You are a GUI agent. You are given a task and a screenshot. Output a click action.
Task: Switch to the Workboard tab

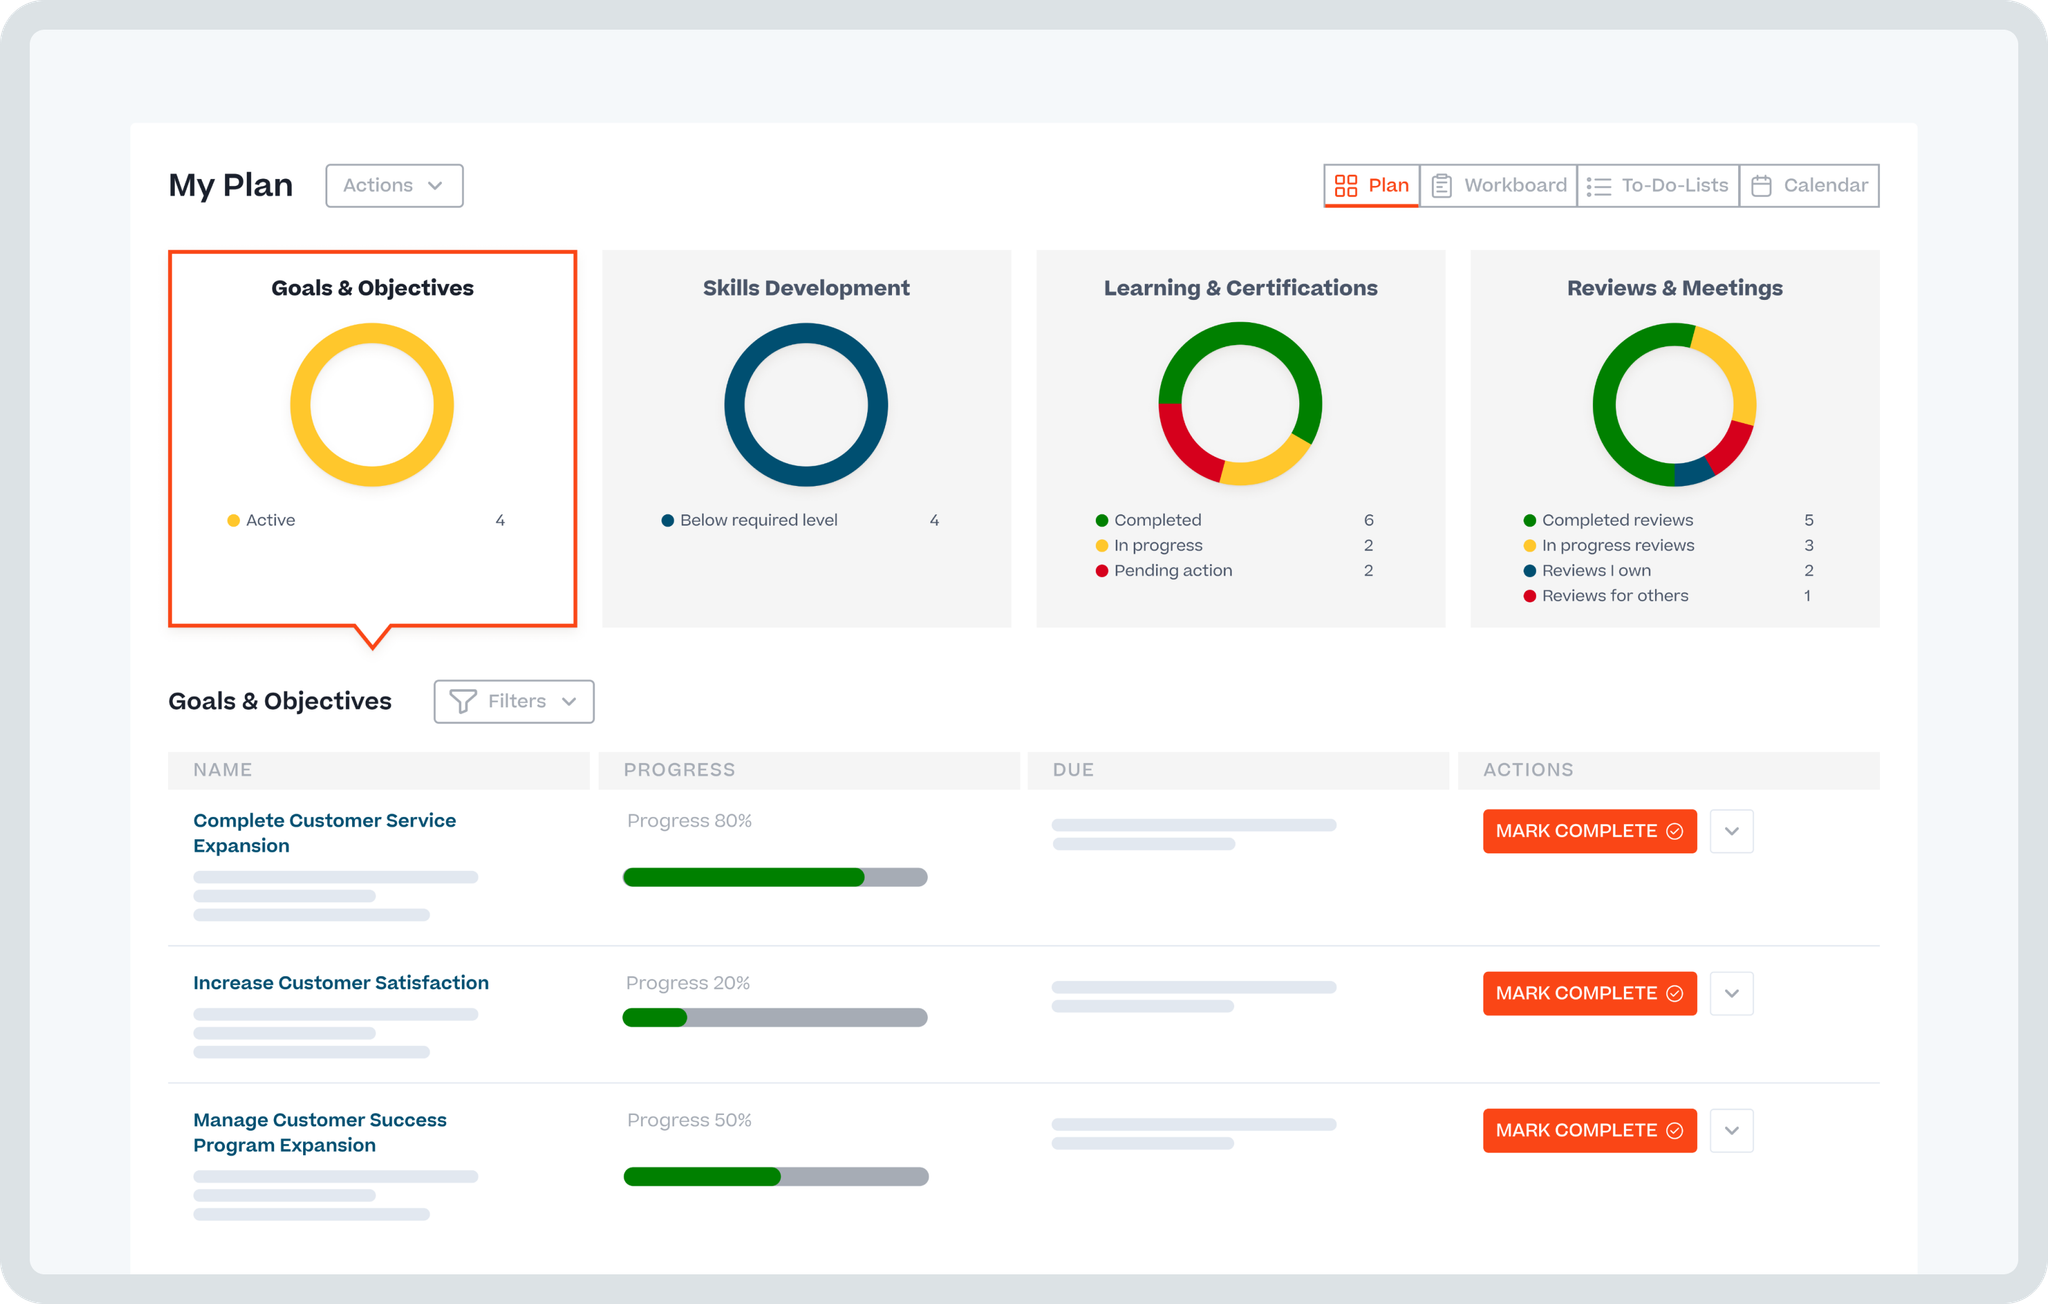1500,186
